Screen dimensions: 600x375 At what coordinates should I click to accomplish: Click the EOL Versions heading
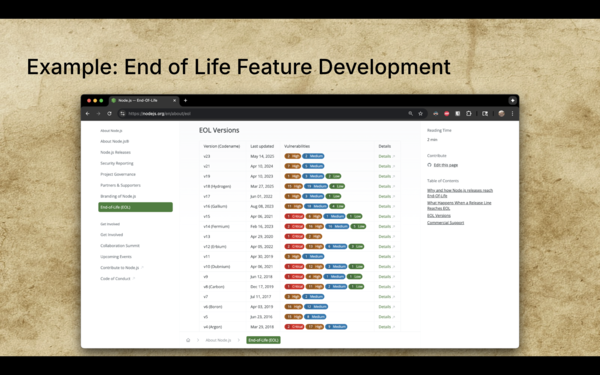coord(219,130)
